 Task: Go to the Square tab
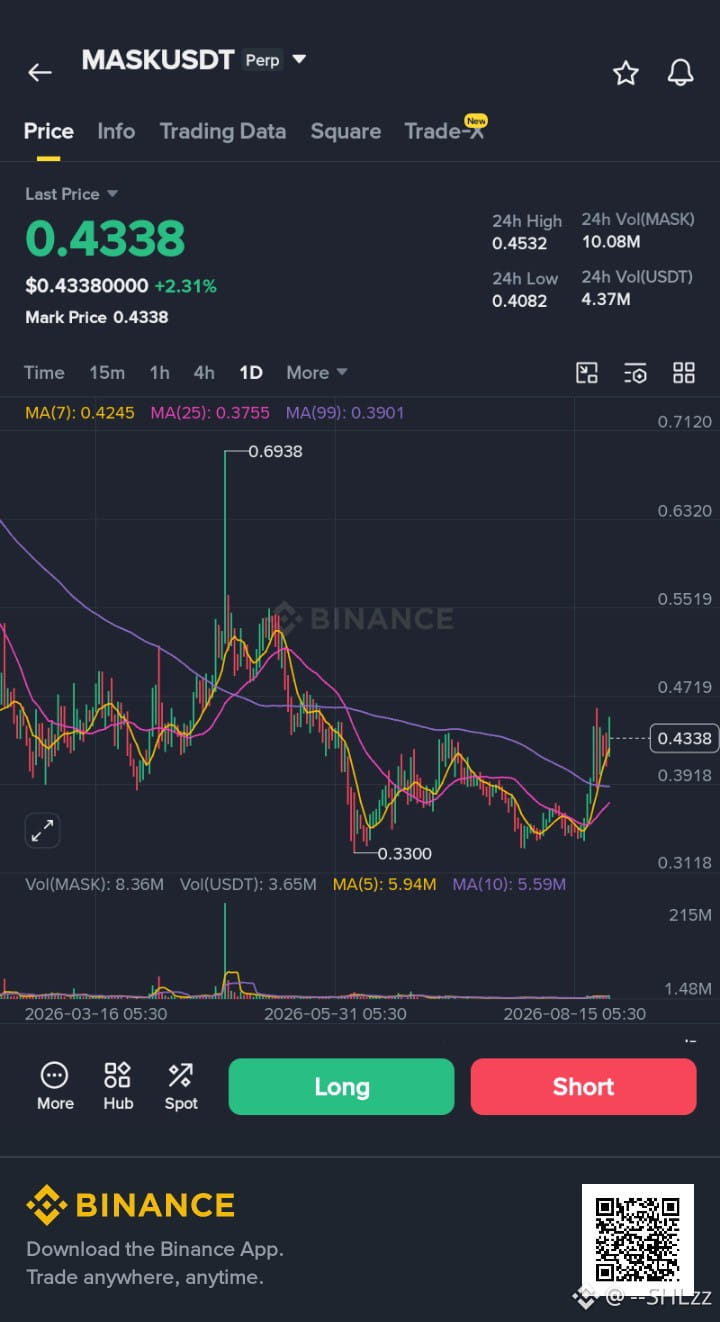tap(345, 131)
